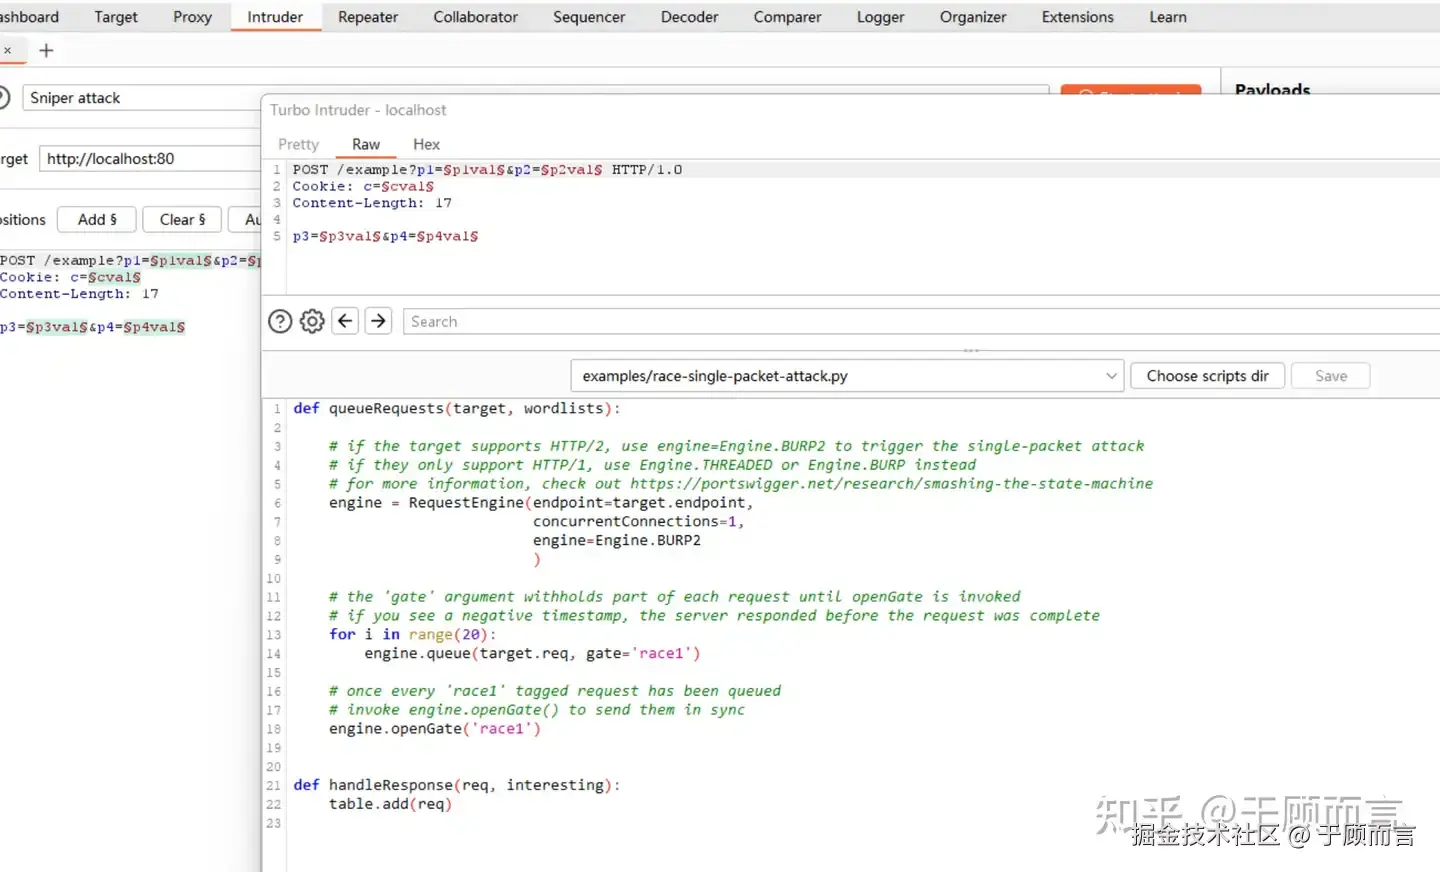The image size is (1440, 872).
Task: Open the Comparer tab
Action: coord(787,17)
